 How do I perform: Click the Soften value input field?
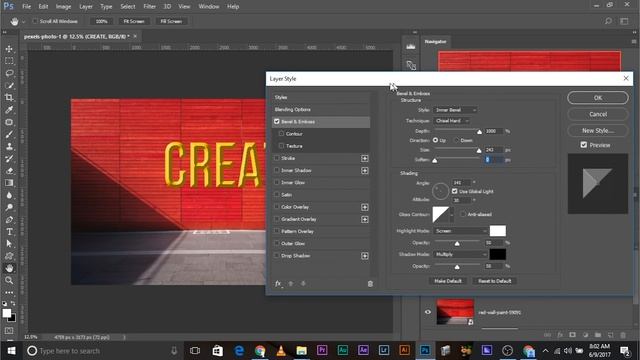click(x=493, y=160)
